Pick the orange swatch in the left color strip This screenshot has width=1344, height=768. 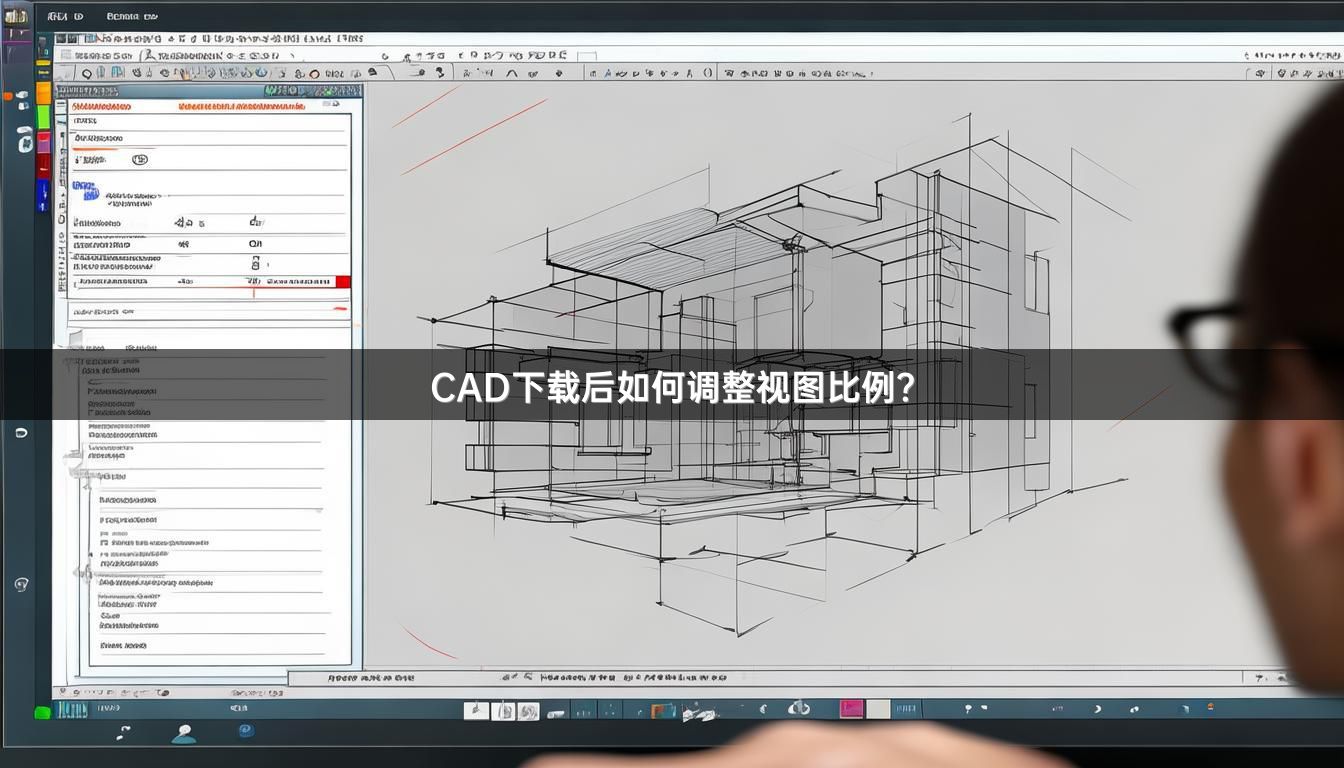(43, 93)
